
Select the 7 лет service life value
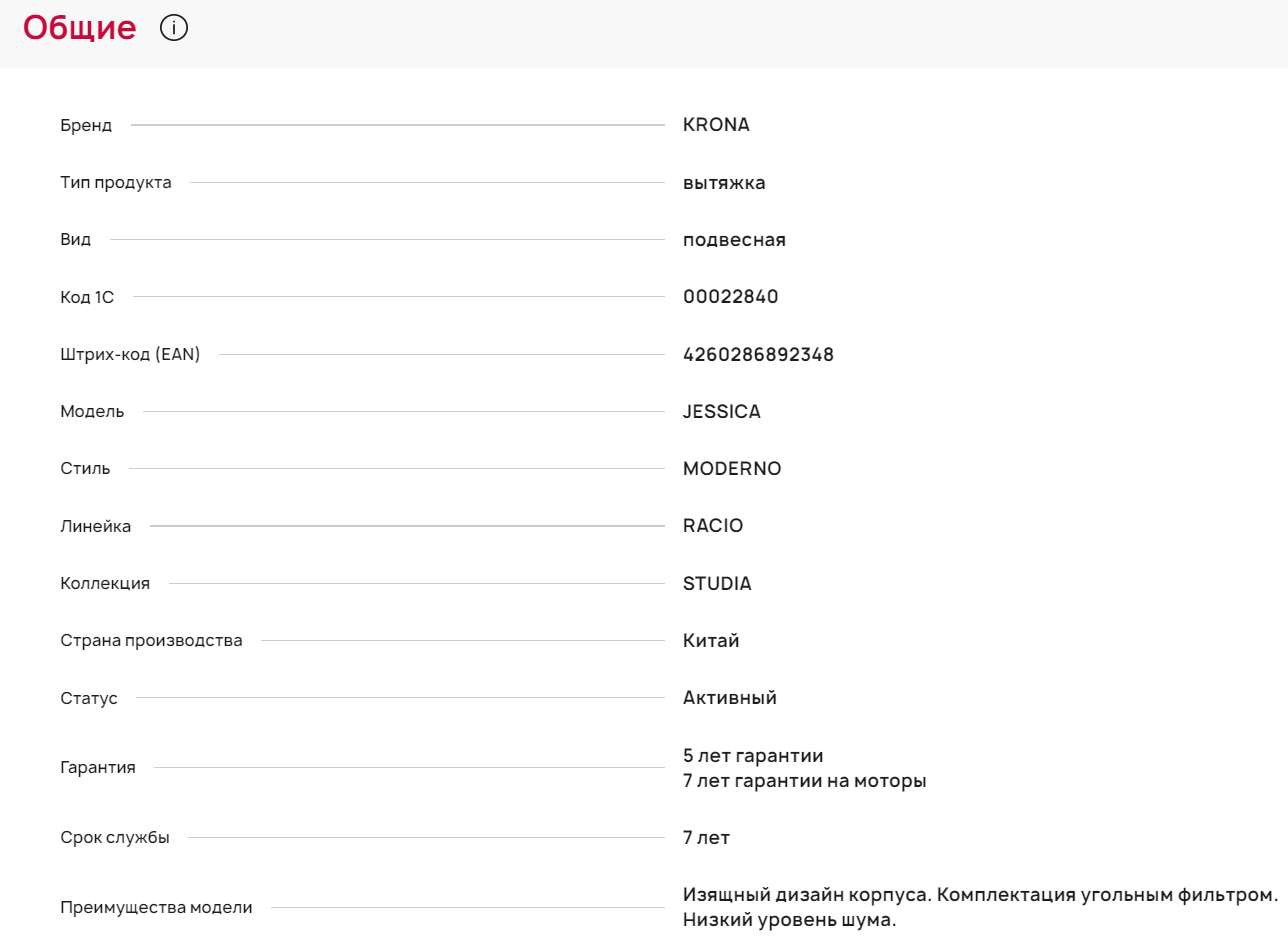pos(706,838)
